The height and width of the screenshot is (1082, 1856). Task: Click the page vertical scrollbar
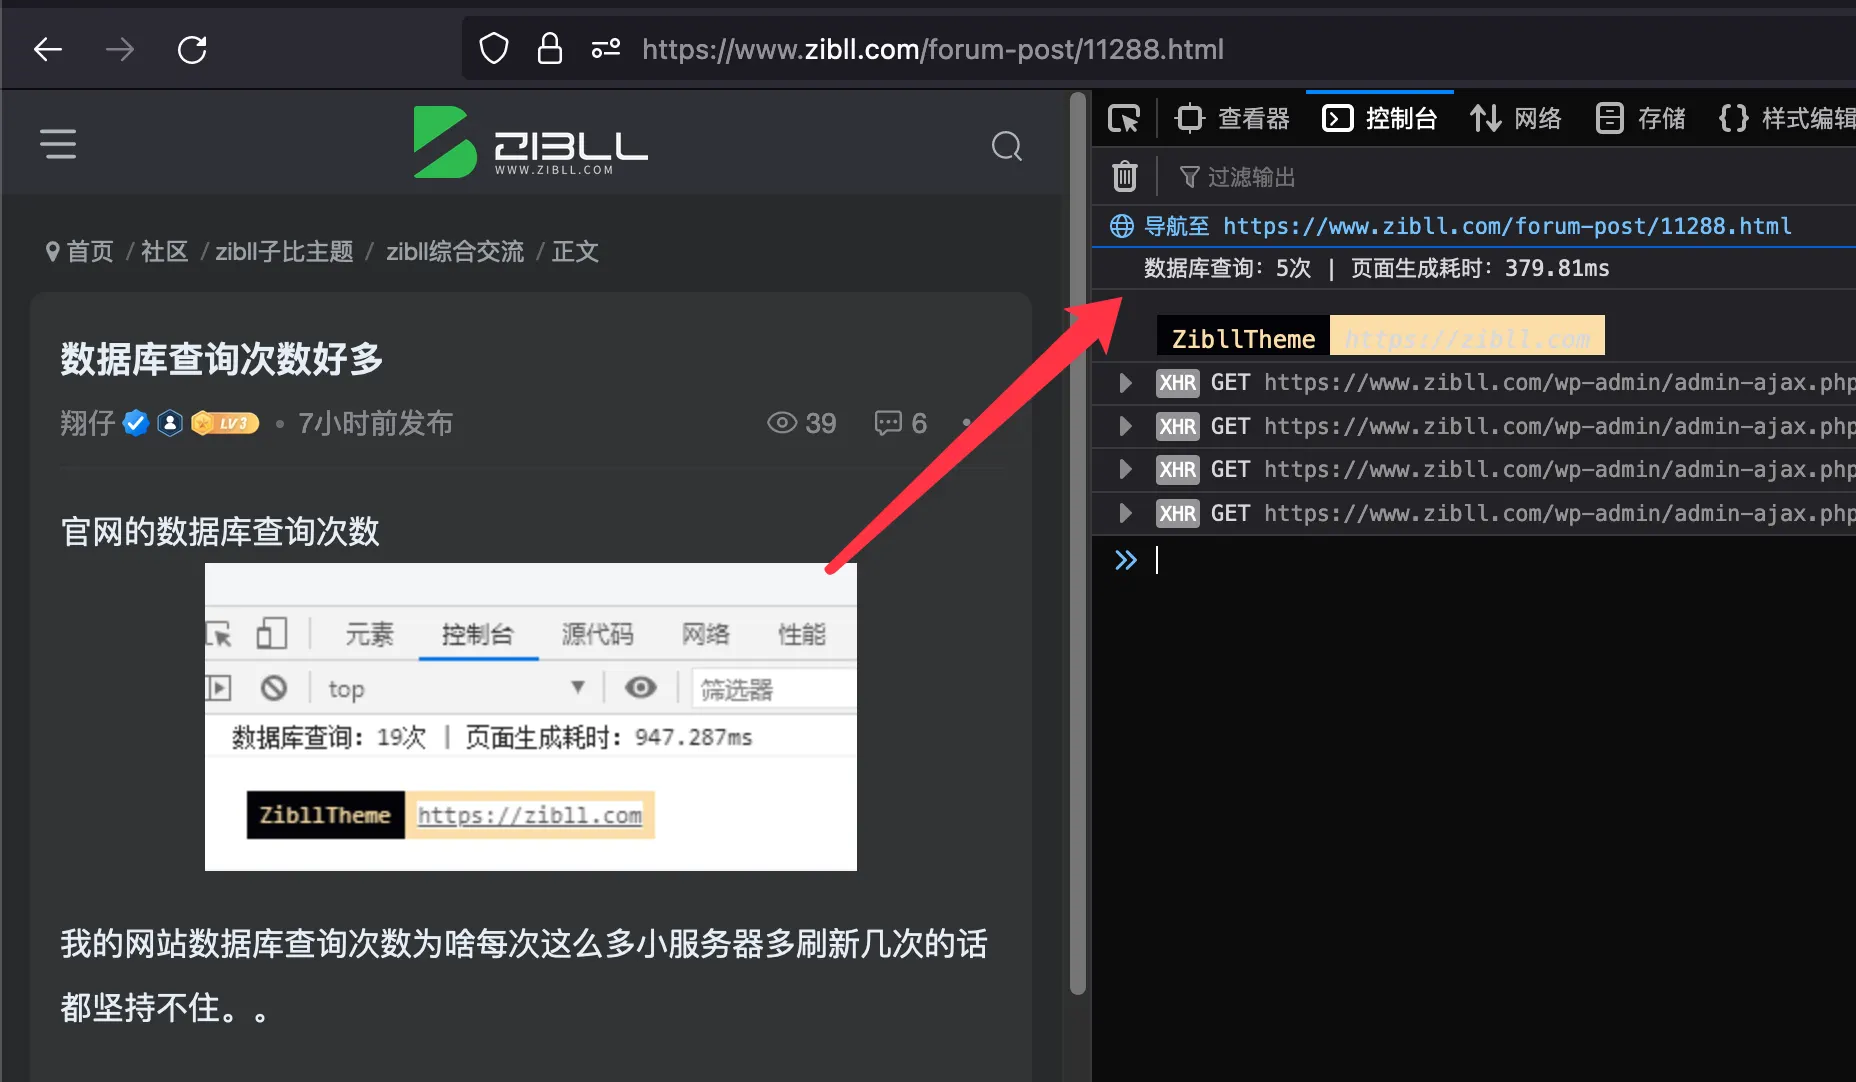click(x=1077, y=543)
